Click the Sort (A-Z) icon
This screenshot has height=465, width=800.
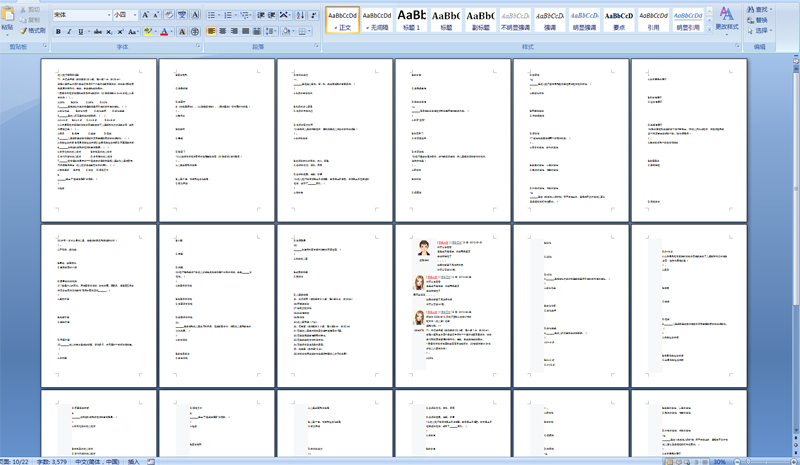tap(300, 15)
